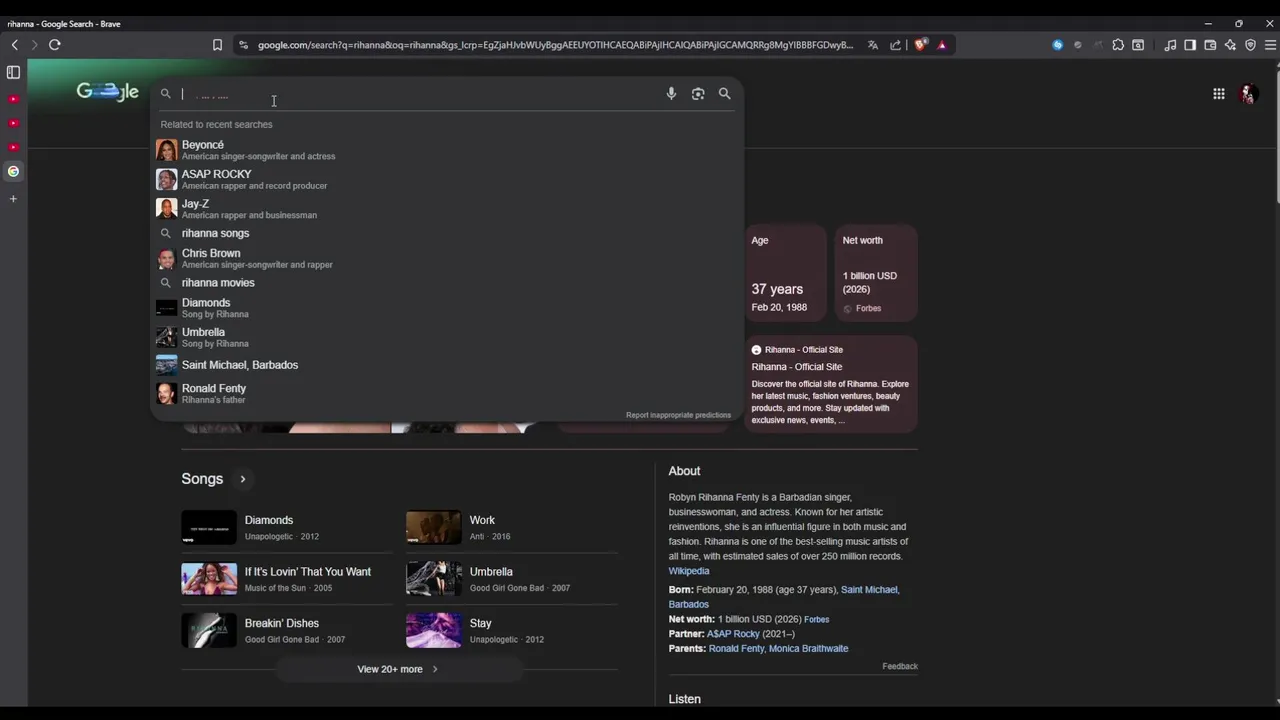Switch to the second YouTube vertical tab
This screenshot has height=720, width=1280.
pyautogui.click(x=13, y=123)
